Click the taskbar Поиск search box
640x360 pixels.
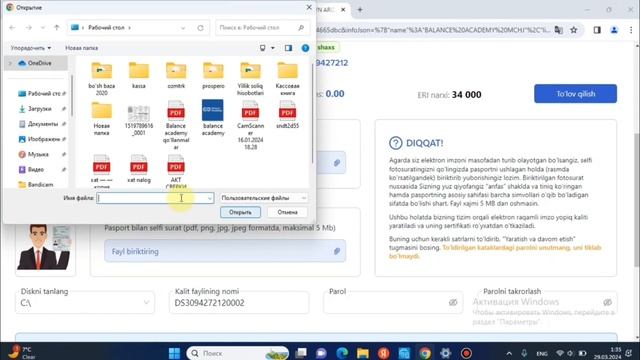pyautogui.click(x=238, y=353)
